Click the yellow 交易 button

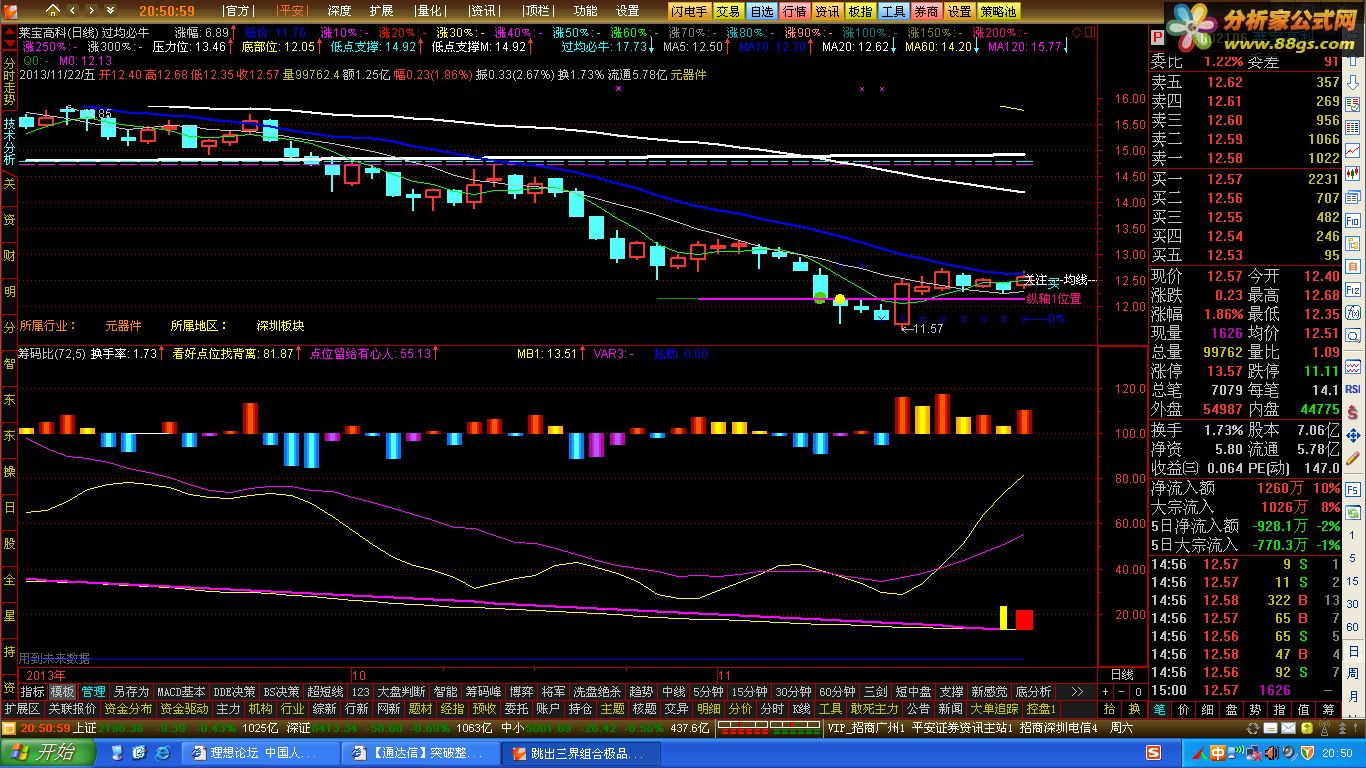tap(728, 11)
